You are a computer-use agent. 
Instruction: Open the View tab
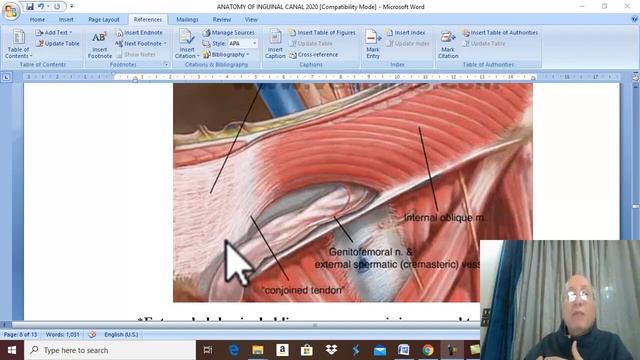click(x=251, y=19)
